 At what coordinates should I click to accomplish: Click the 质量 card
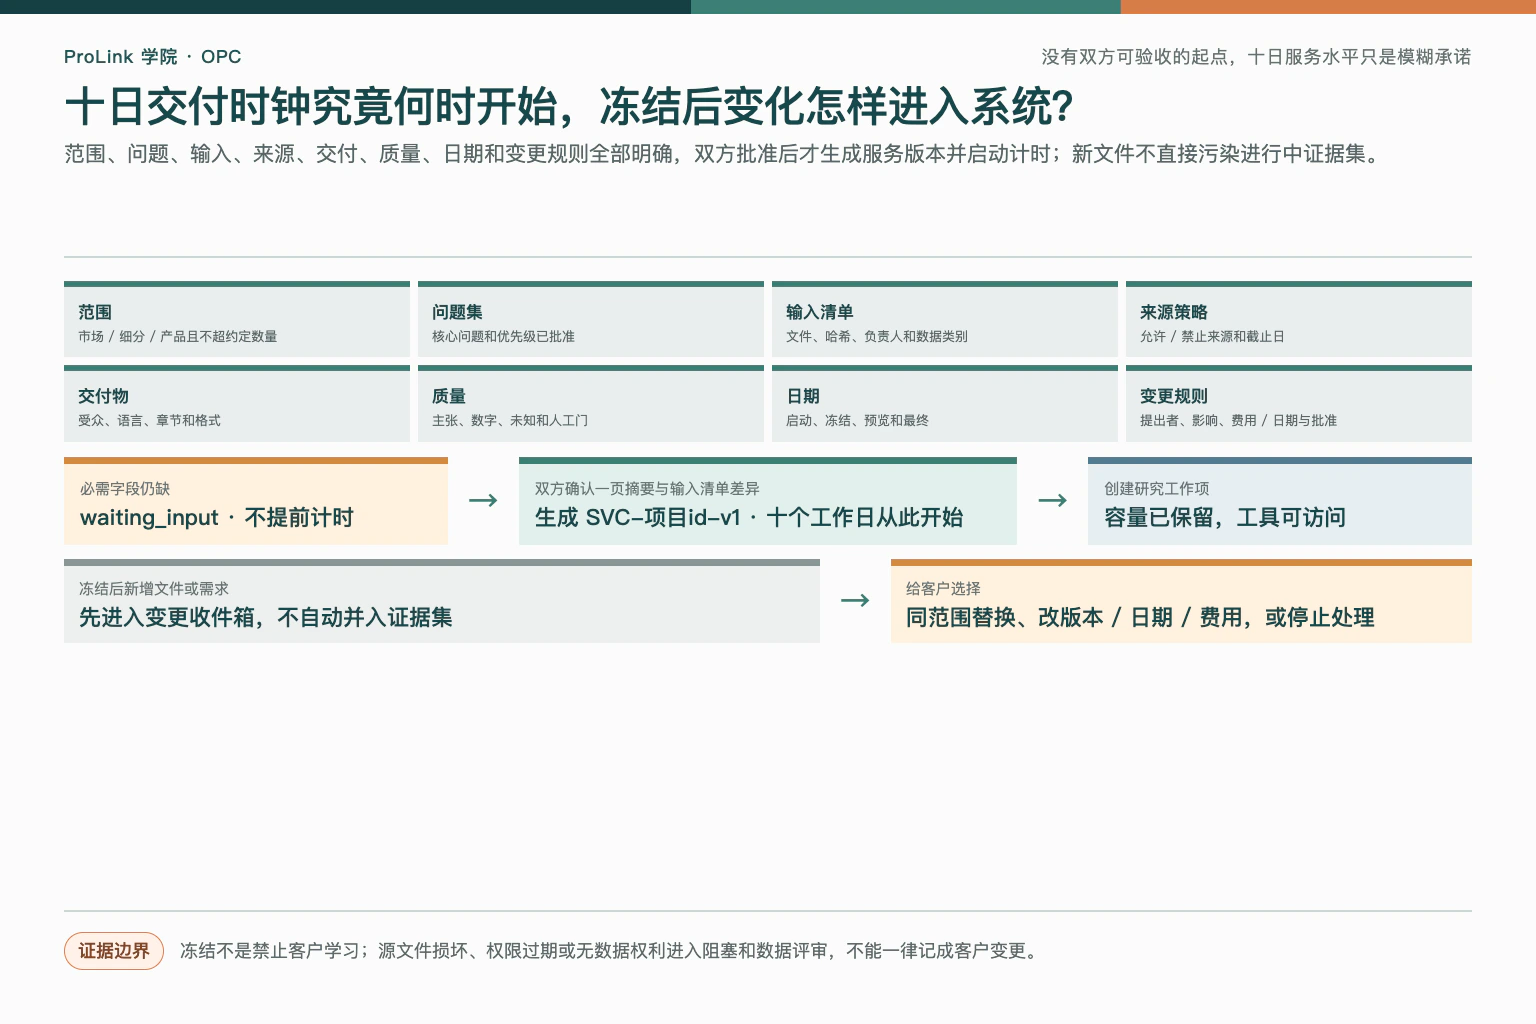[591, 403]
